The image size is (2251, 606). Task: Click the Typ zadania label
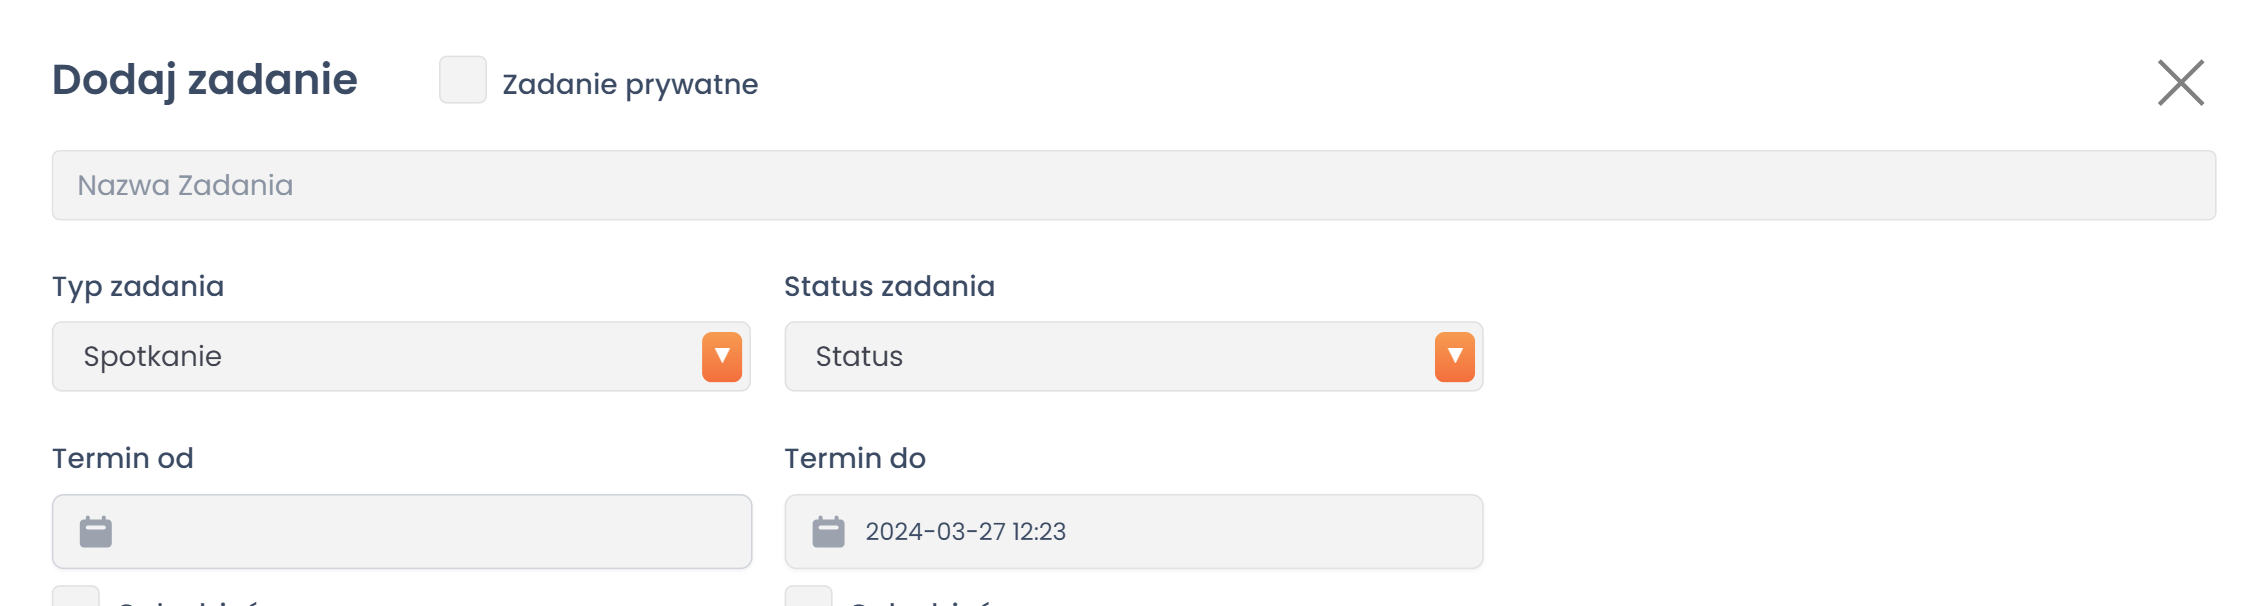click(138, 287)
